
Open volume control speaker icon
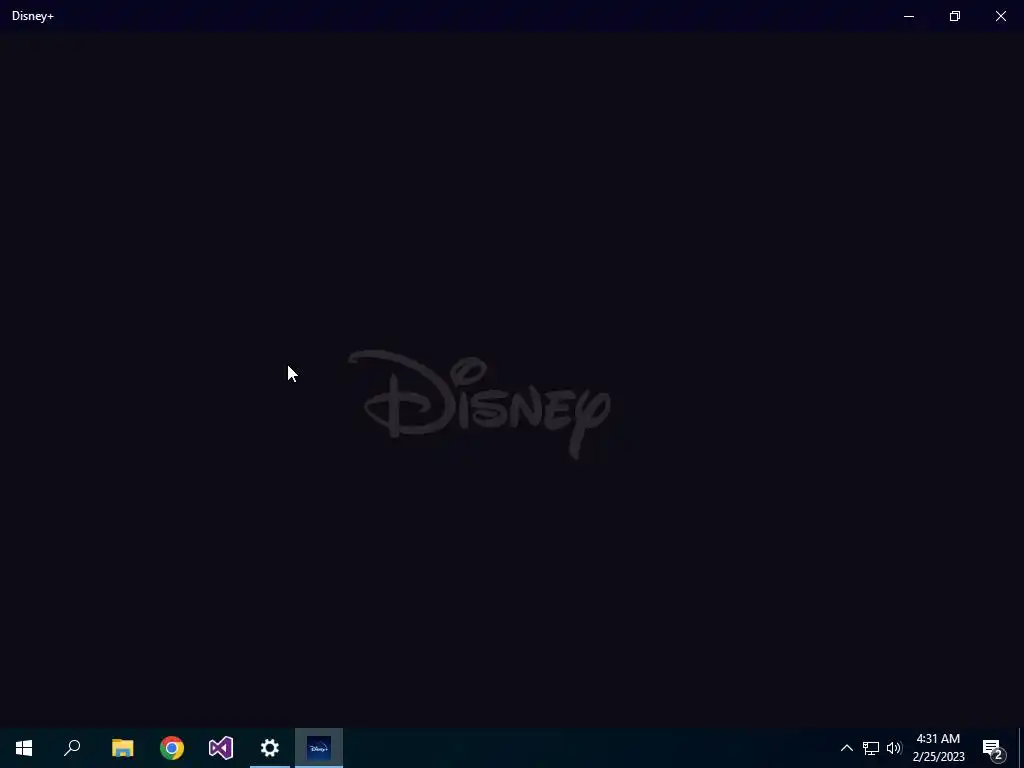coord(894,748)
